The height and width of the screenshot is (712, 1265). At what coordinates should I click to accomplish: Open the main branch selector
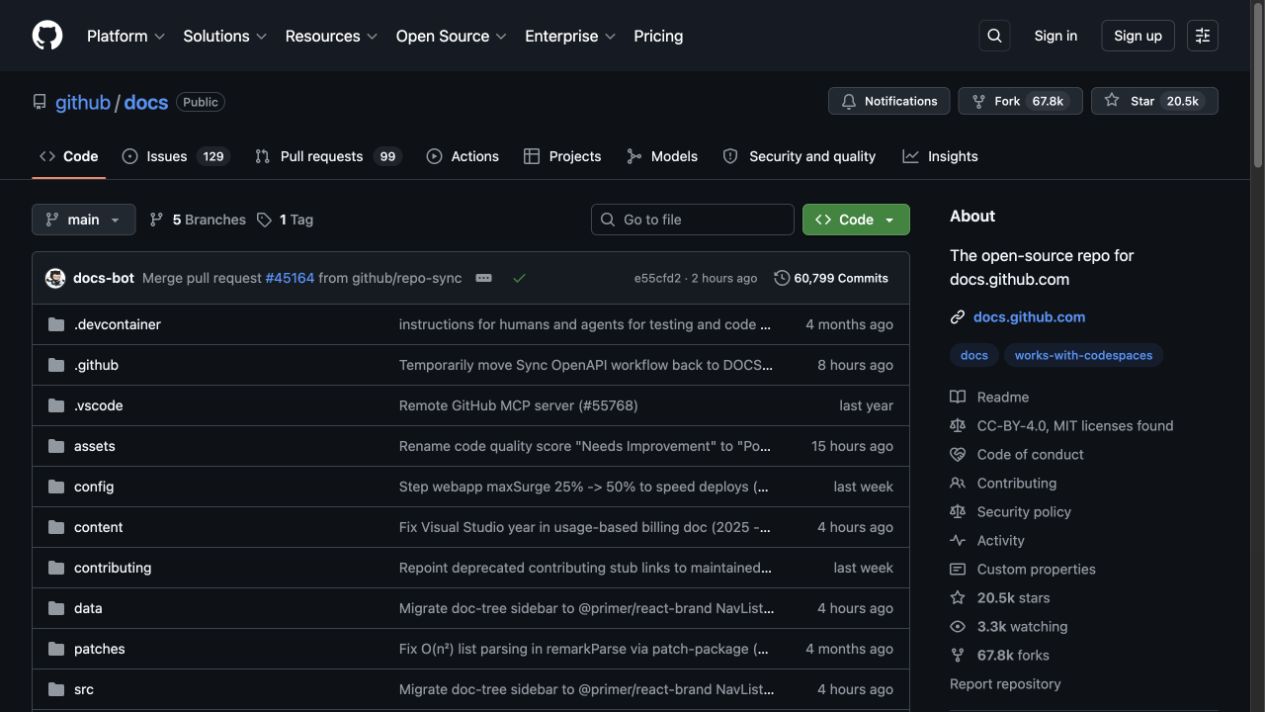(x=84, y=220)
